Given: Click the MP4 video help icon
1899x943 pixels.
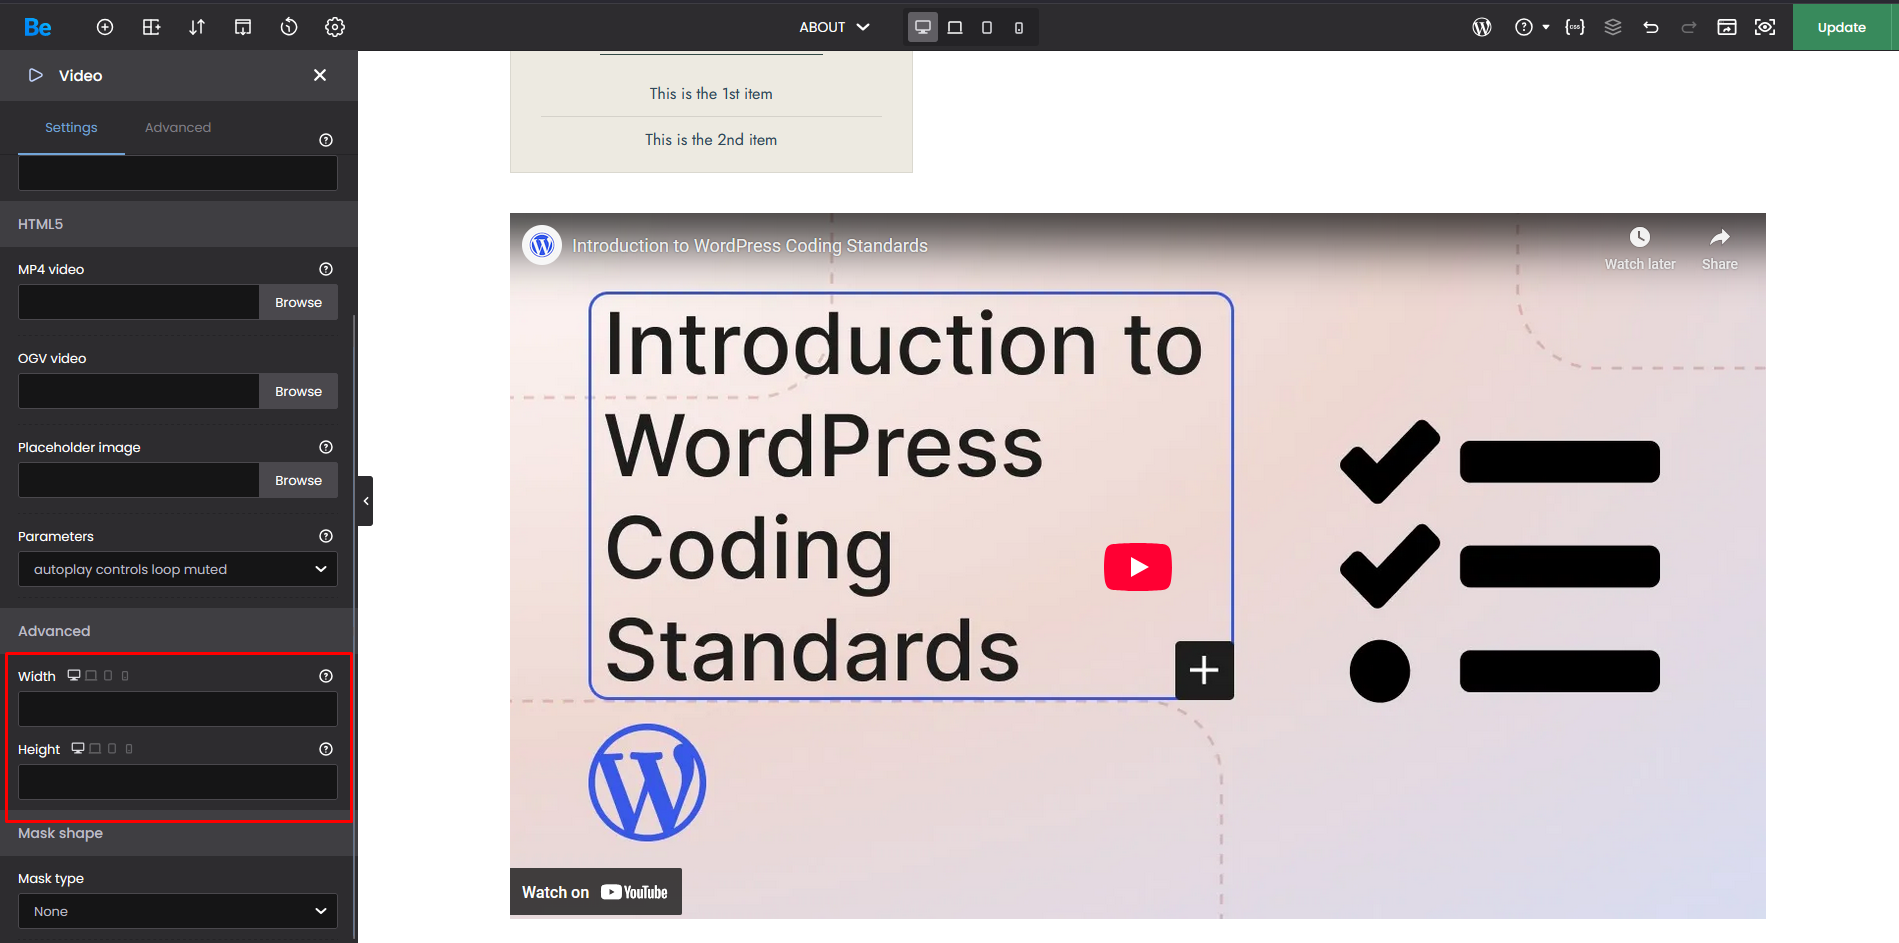Looking at the screenshot, I should (326, 269).
